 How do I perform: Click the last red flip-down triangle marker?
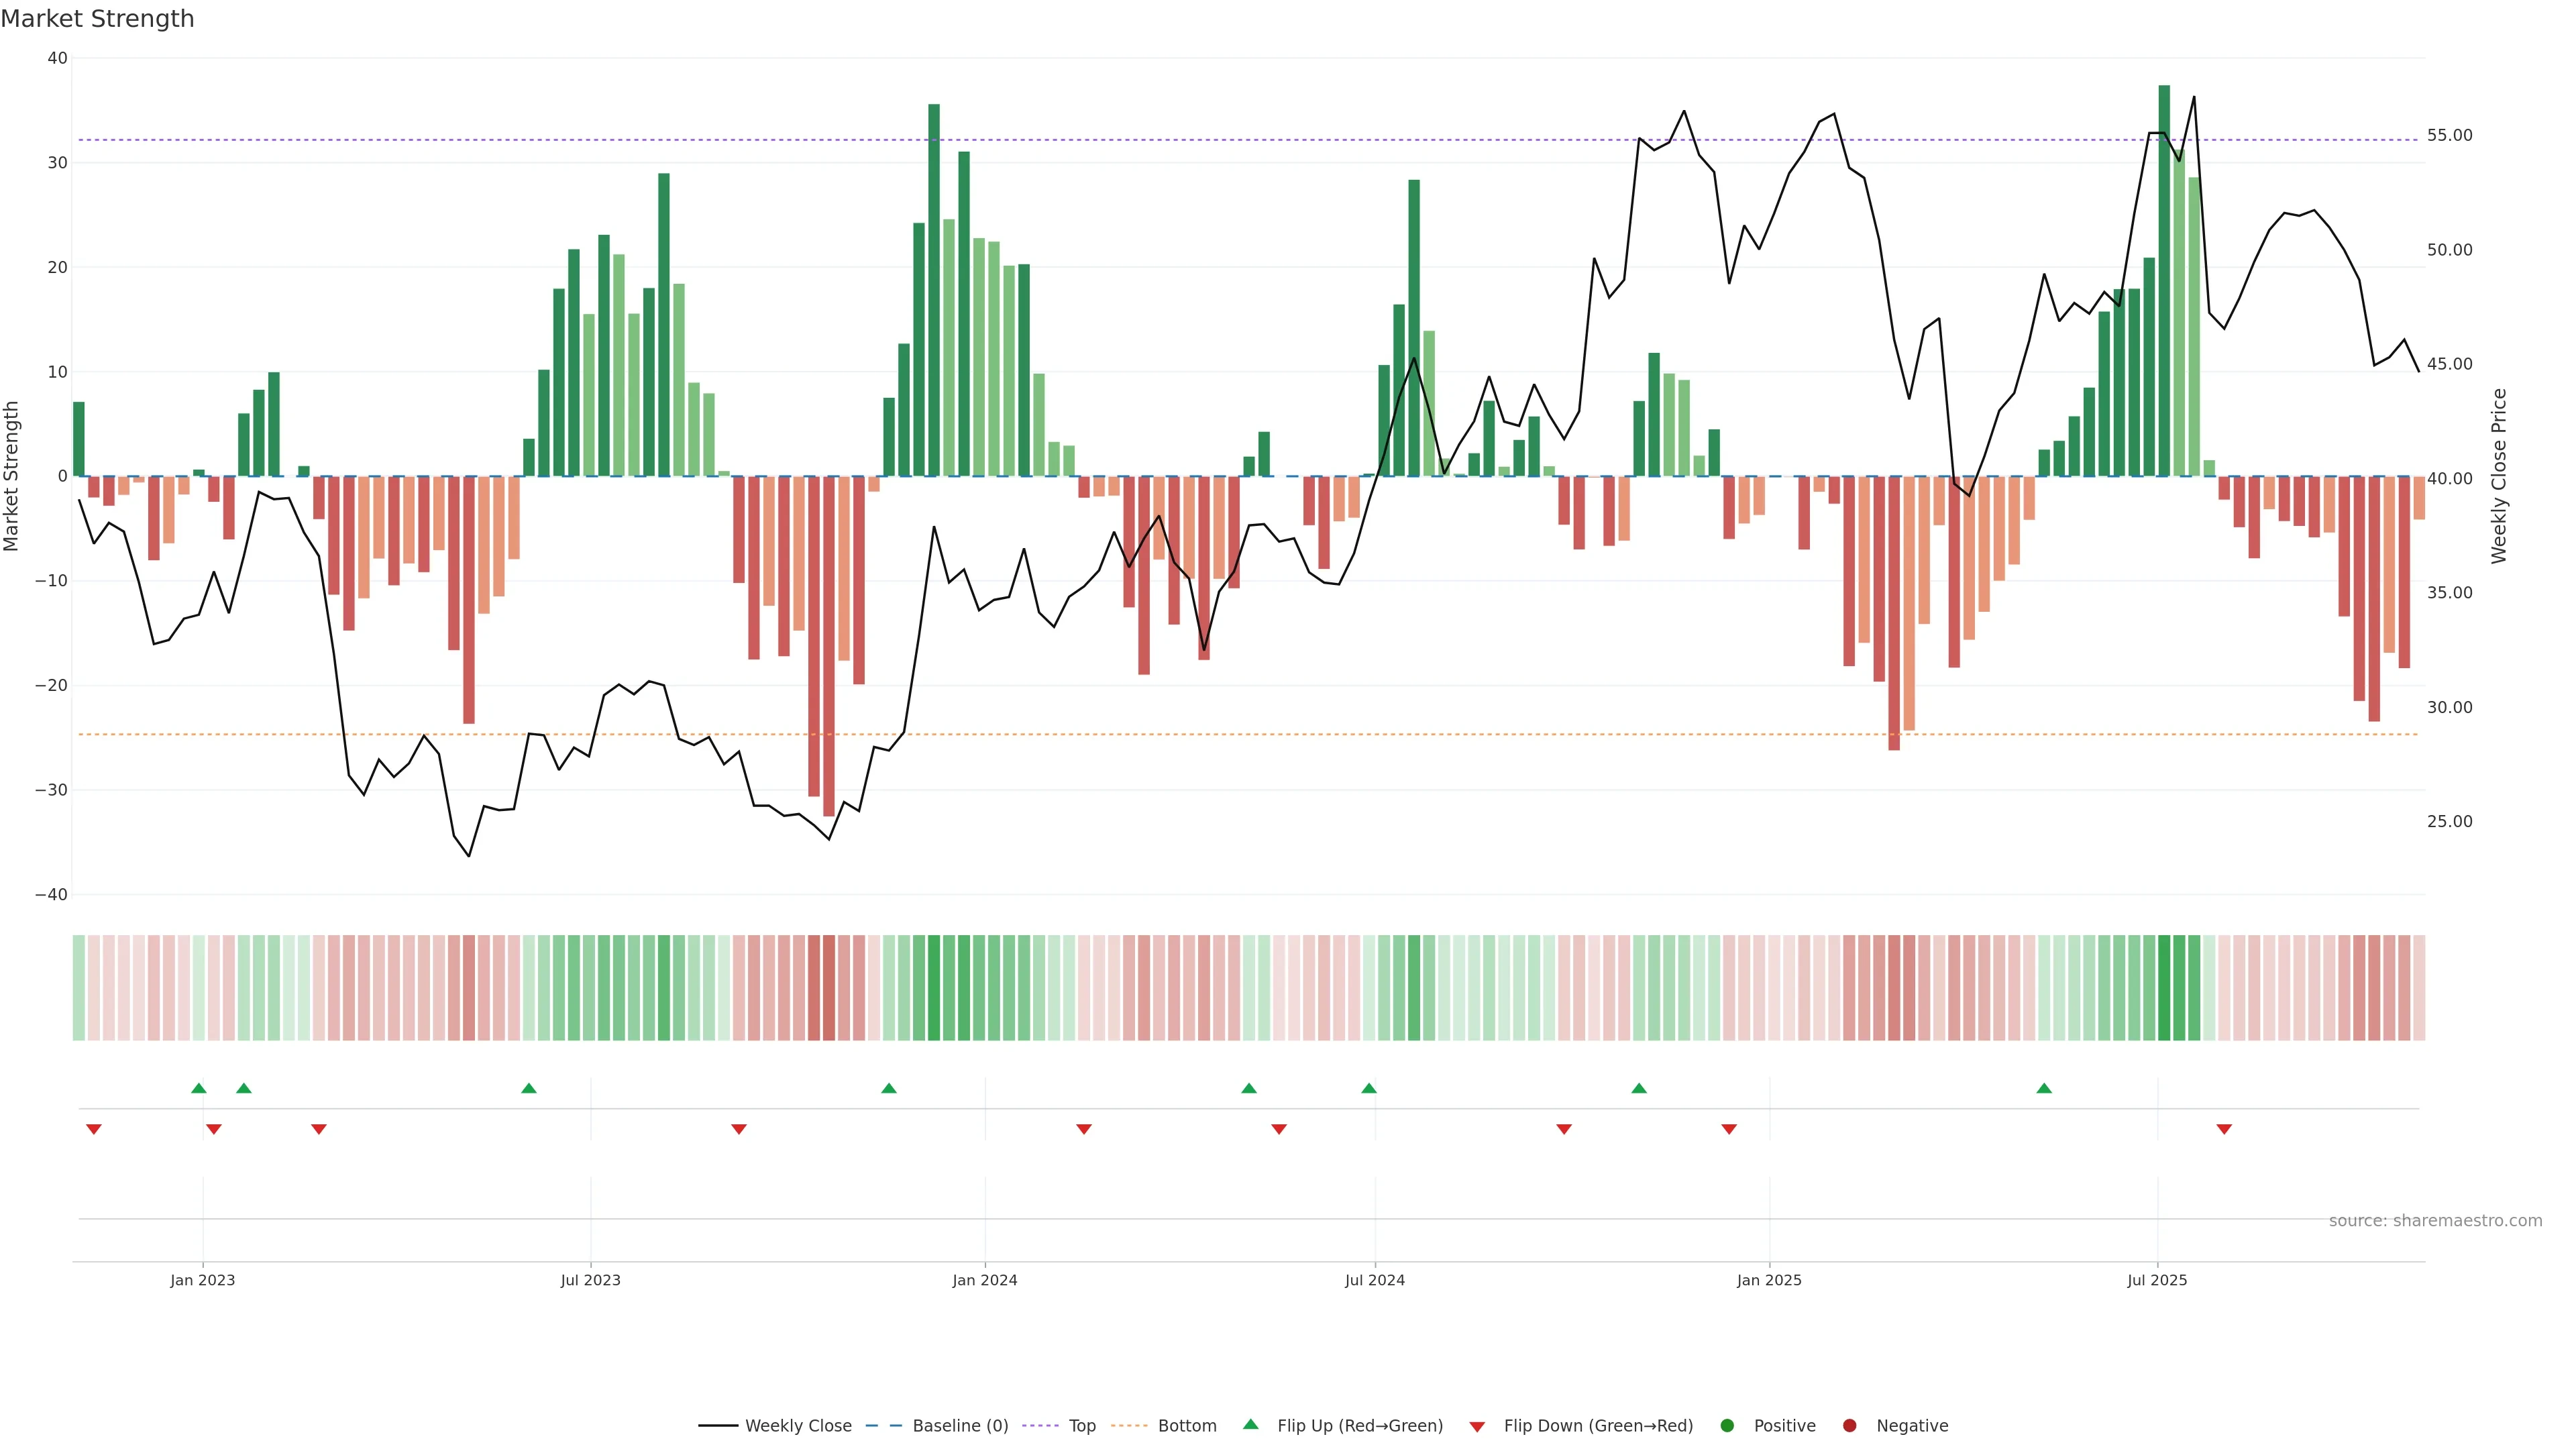tap(2224, 1129)
